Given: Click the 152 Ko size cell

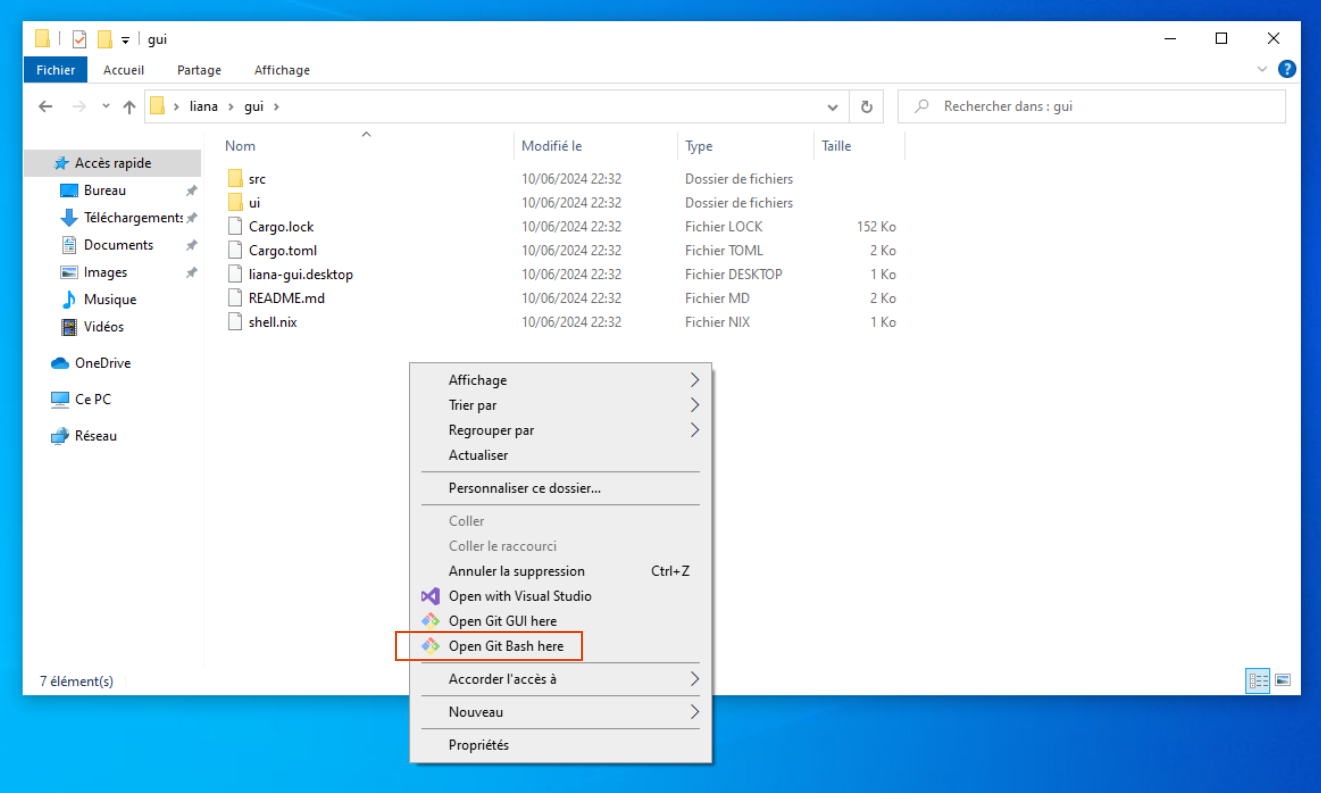Looking at the screenshot, I should point(876,227).
